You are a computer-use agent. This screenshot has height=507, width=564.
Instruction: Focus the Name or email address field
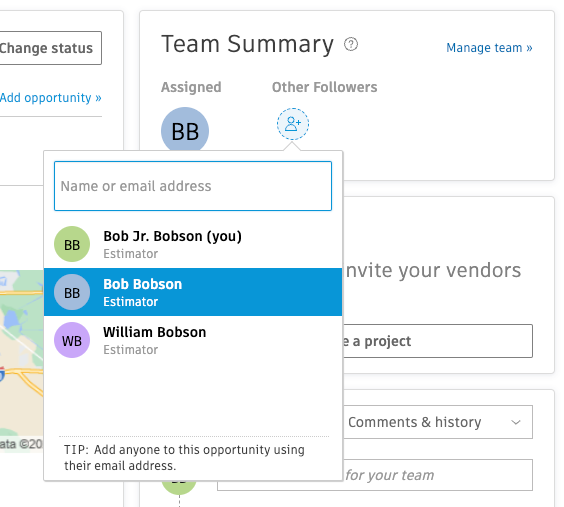coord(193,186)
